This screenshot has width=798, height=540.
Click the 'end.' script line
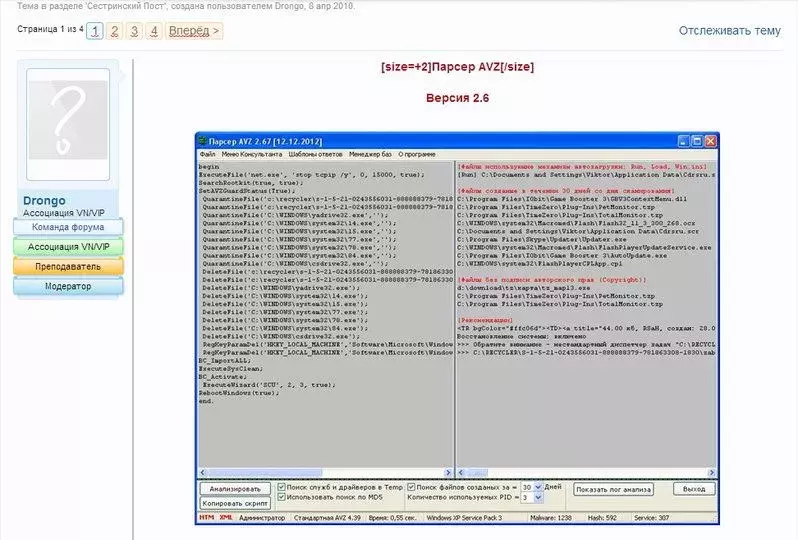pos(206,401)
